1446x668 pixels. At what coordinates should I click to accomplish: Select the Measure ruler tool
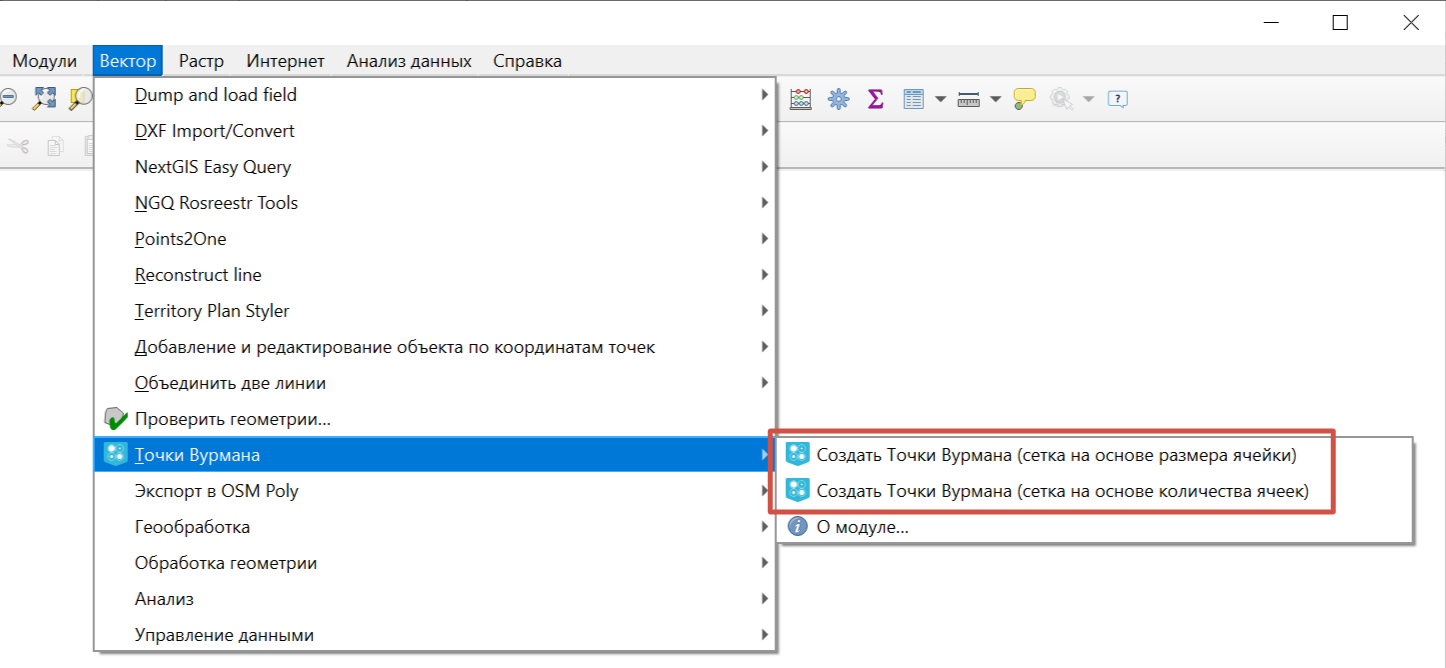point(968,98)
